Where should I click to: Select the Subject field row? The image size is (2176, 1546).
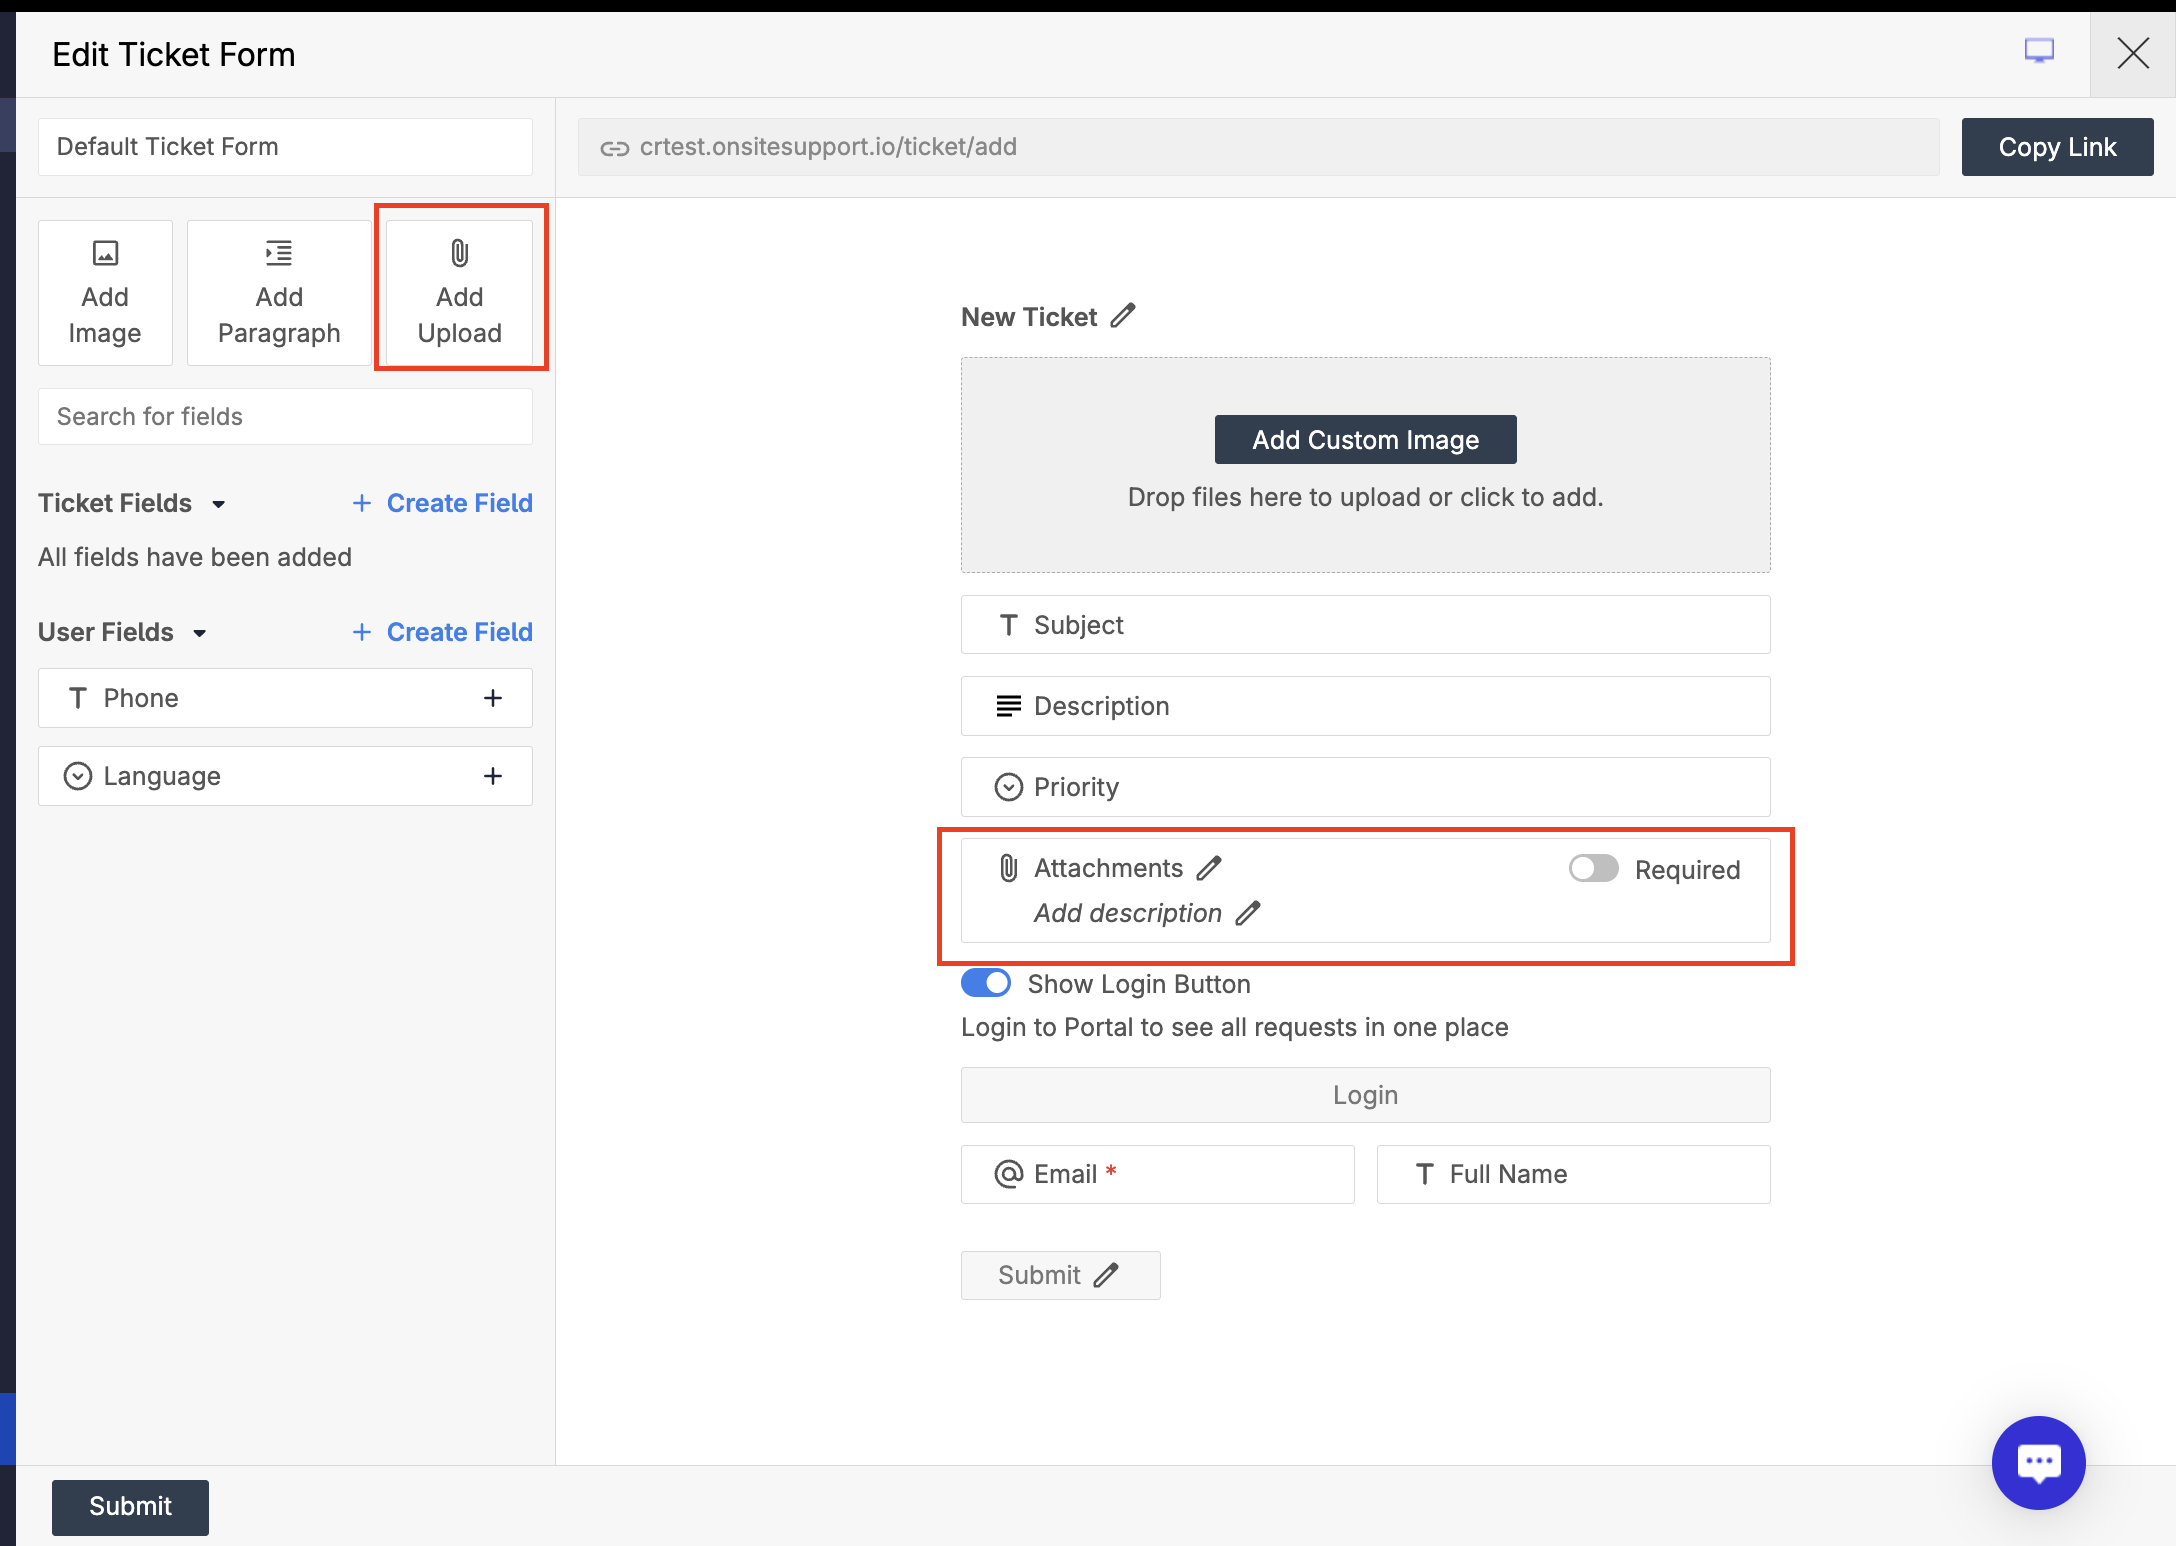pyautogui.click(x=1365, y=625)
